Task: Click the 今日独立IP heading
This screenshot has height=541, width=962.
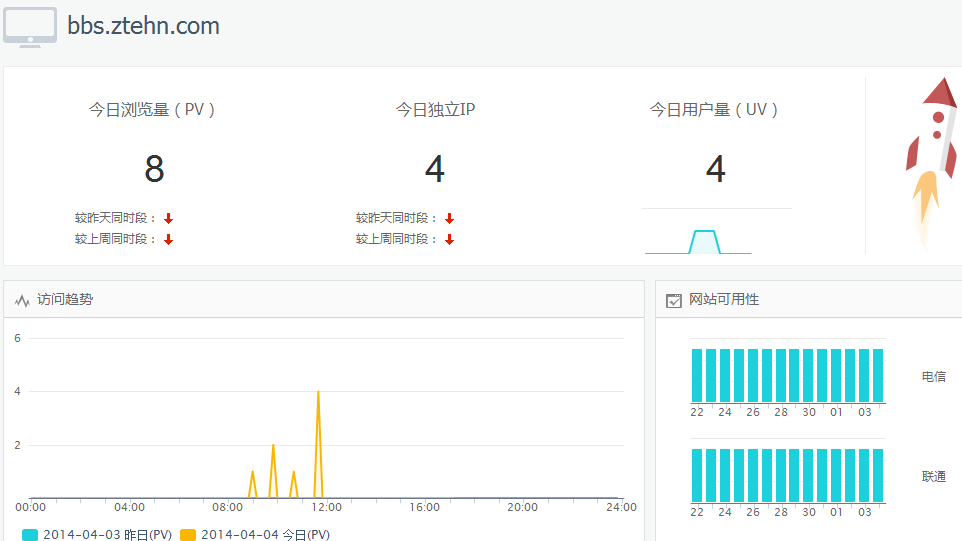Action: [x=435, y=110]
